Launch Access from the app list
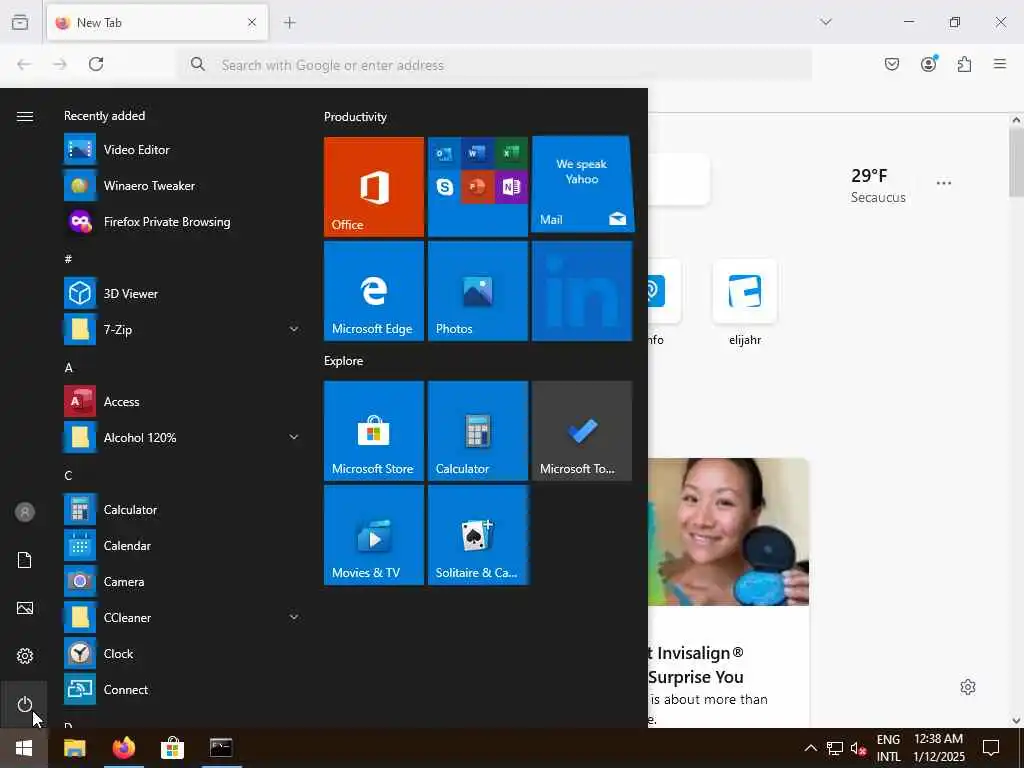1024x768 pixels. [182, 402]
